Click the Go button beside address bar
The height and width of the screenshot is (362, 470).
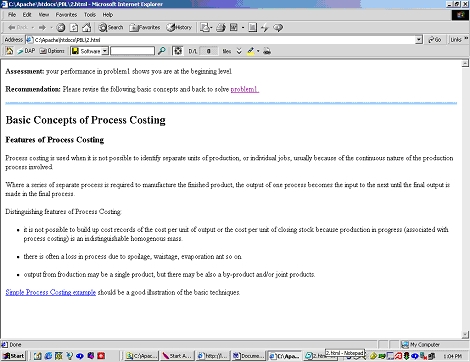click(435, 40)
